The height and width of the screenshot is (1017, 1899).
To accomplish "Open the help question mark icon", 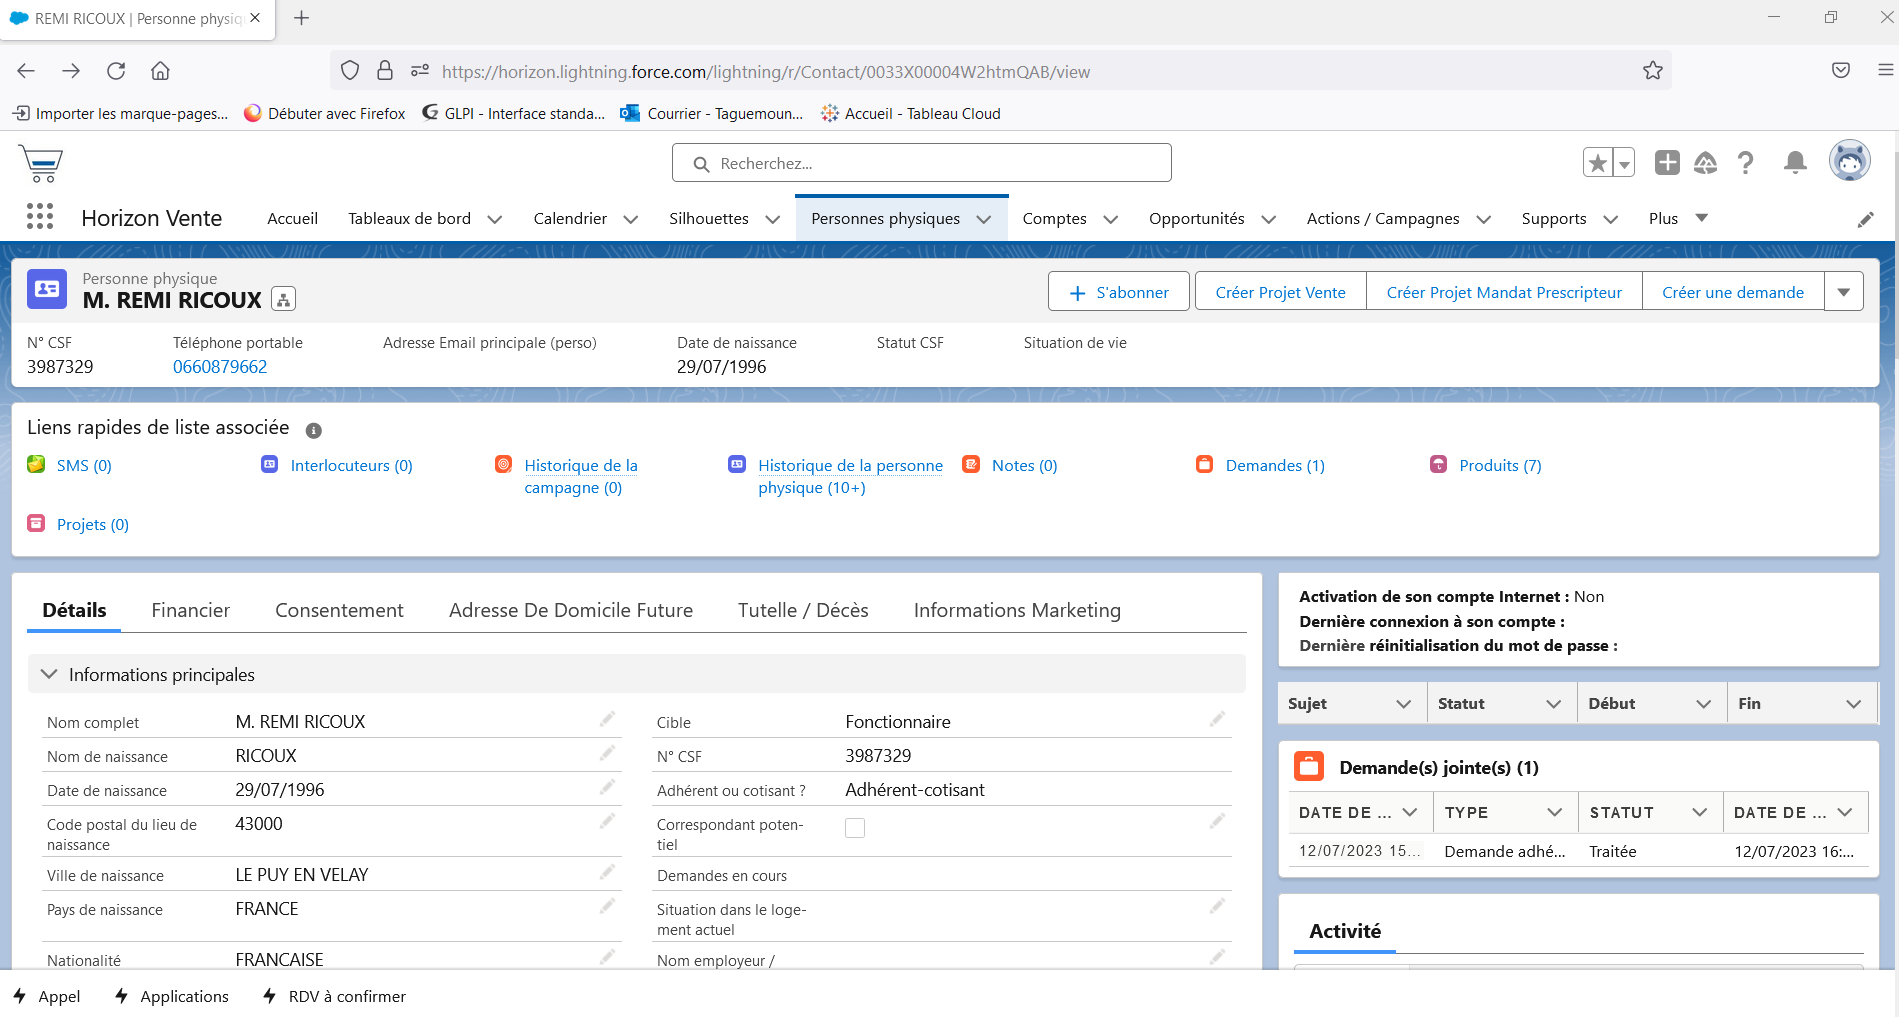I will click(1745, 163).
